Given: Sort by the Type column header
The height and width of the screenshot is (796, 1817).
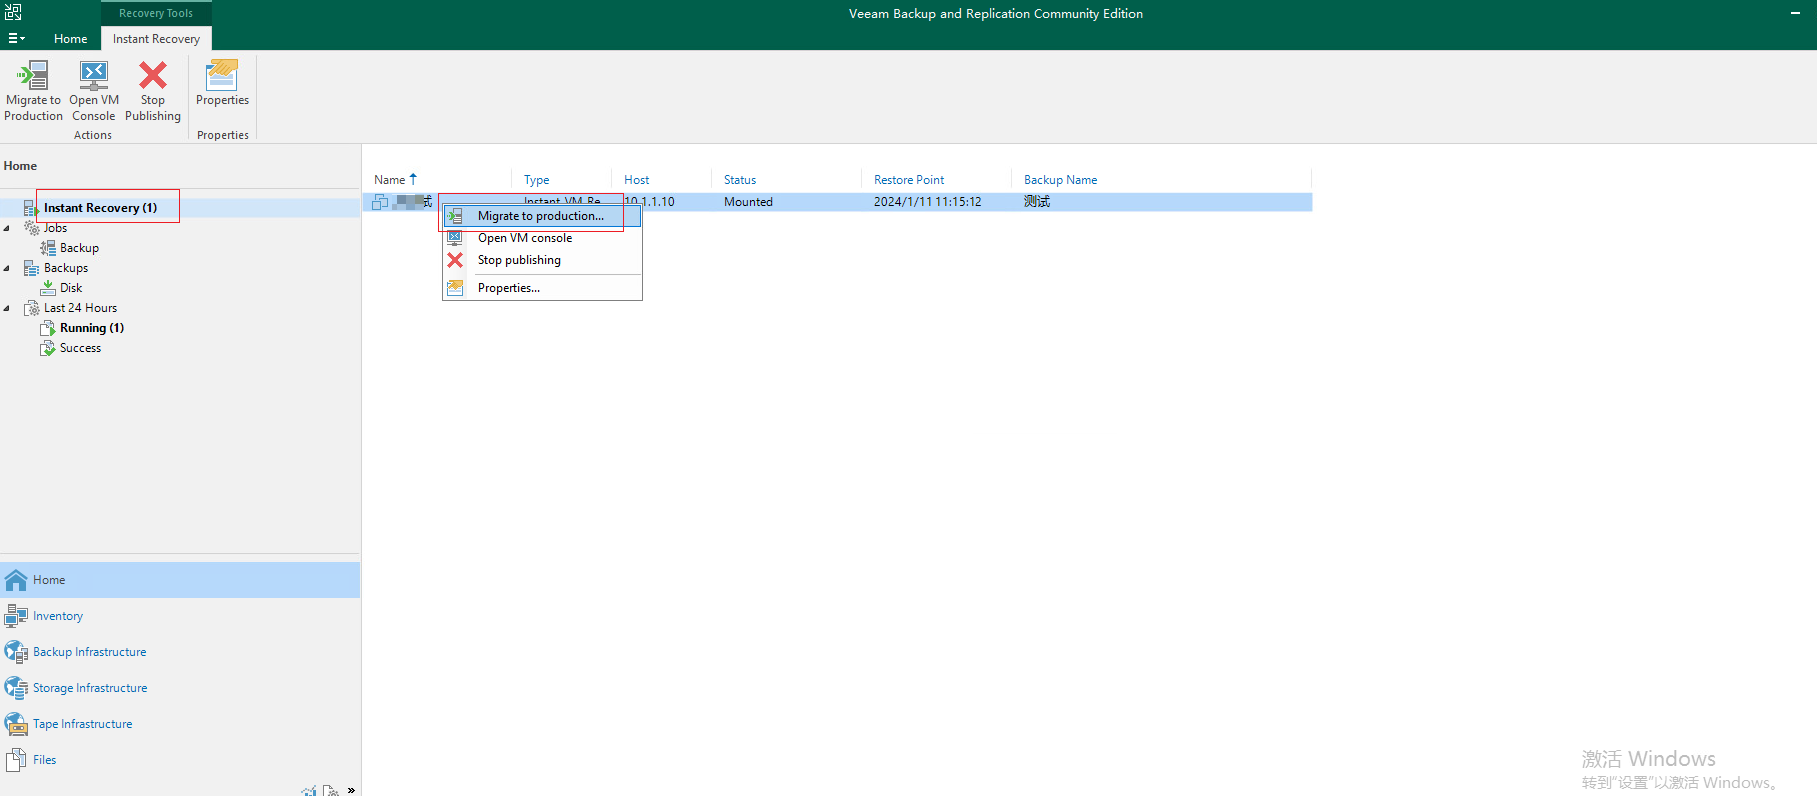Looking at the screenshot, I should coord(537,180).
